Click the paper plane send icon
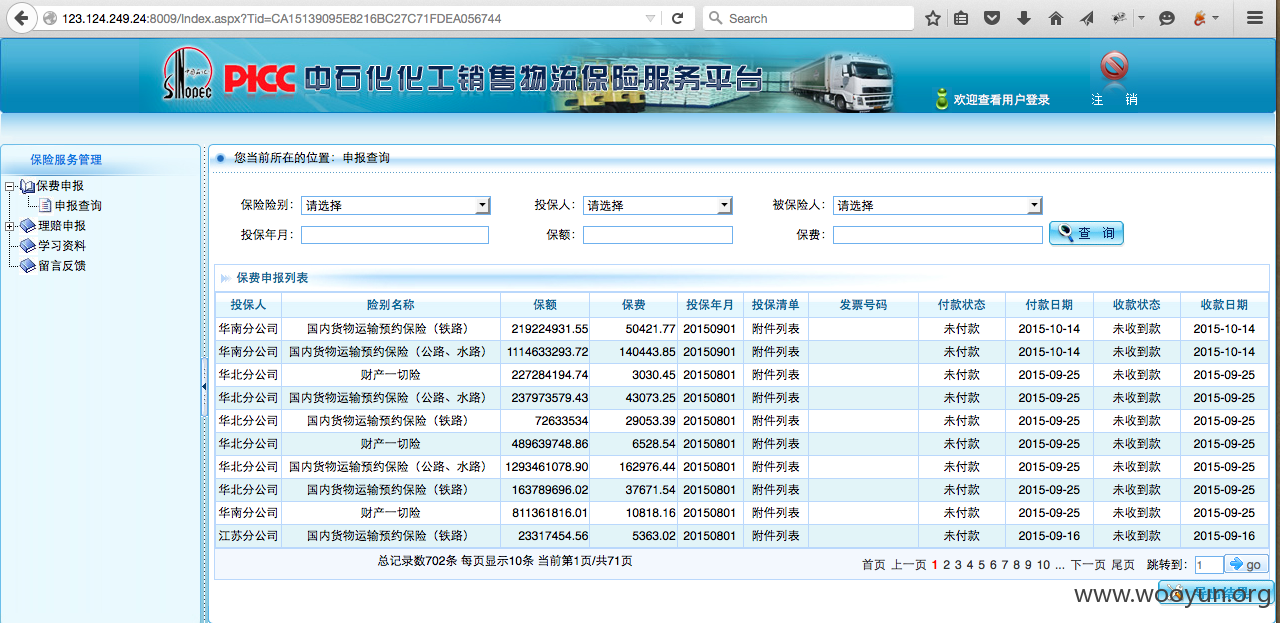The height and width of the screenshot is (623, 1280). [x=1087, y=18]
